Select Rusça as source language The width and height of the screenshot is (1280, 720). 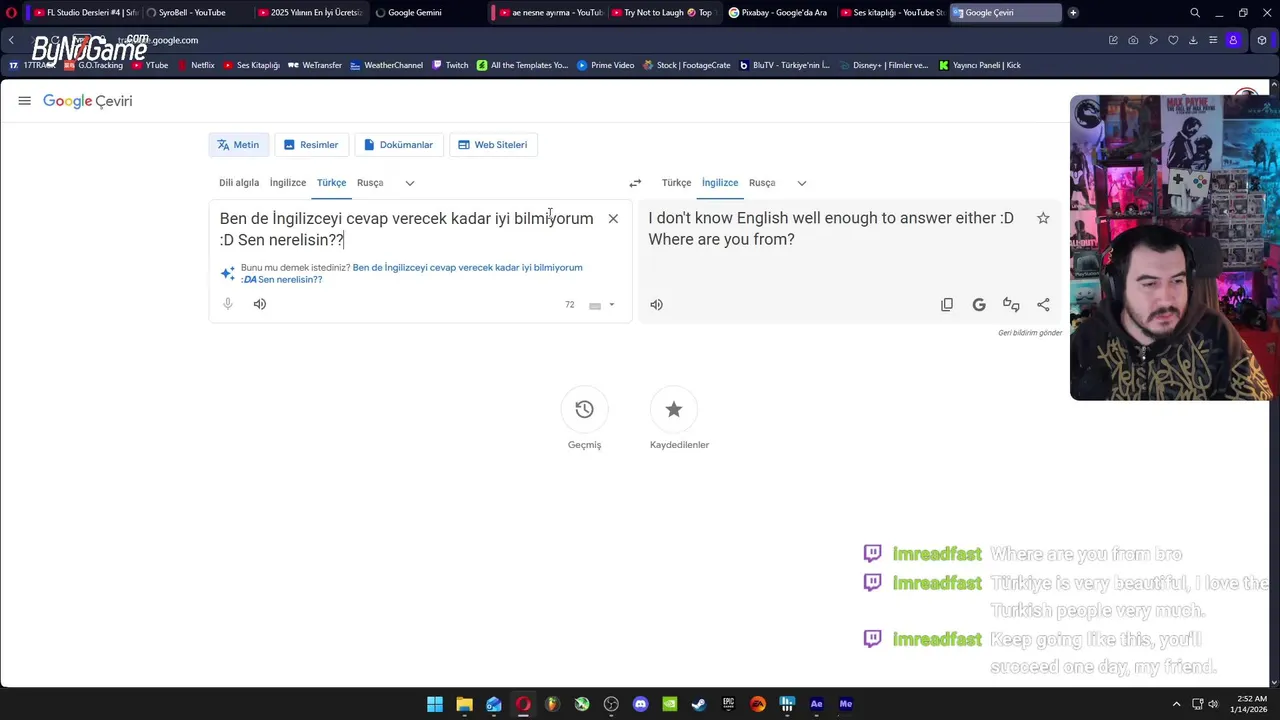(370, 183)
